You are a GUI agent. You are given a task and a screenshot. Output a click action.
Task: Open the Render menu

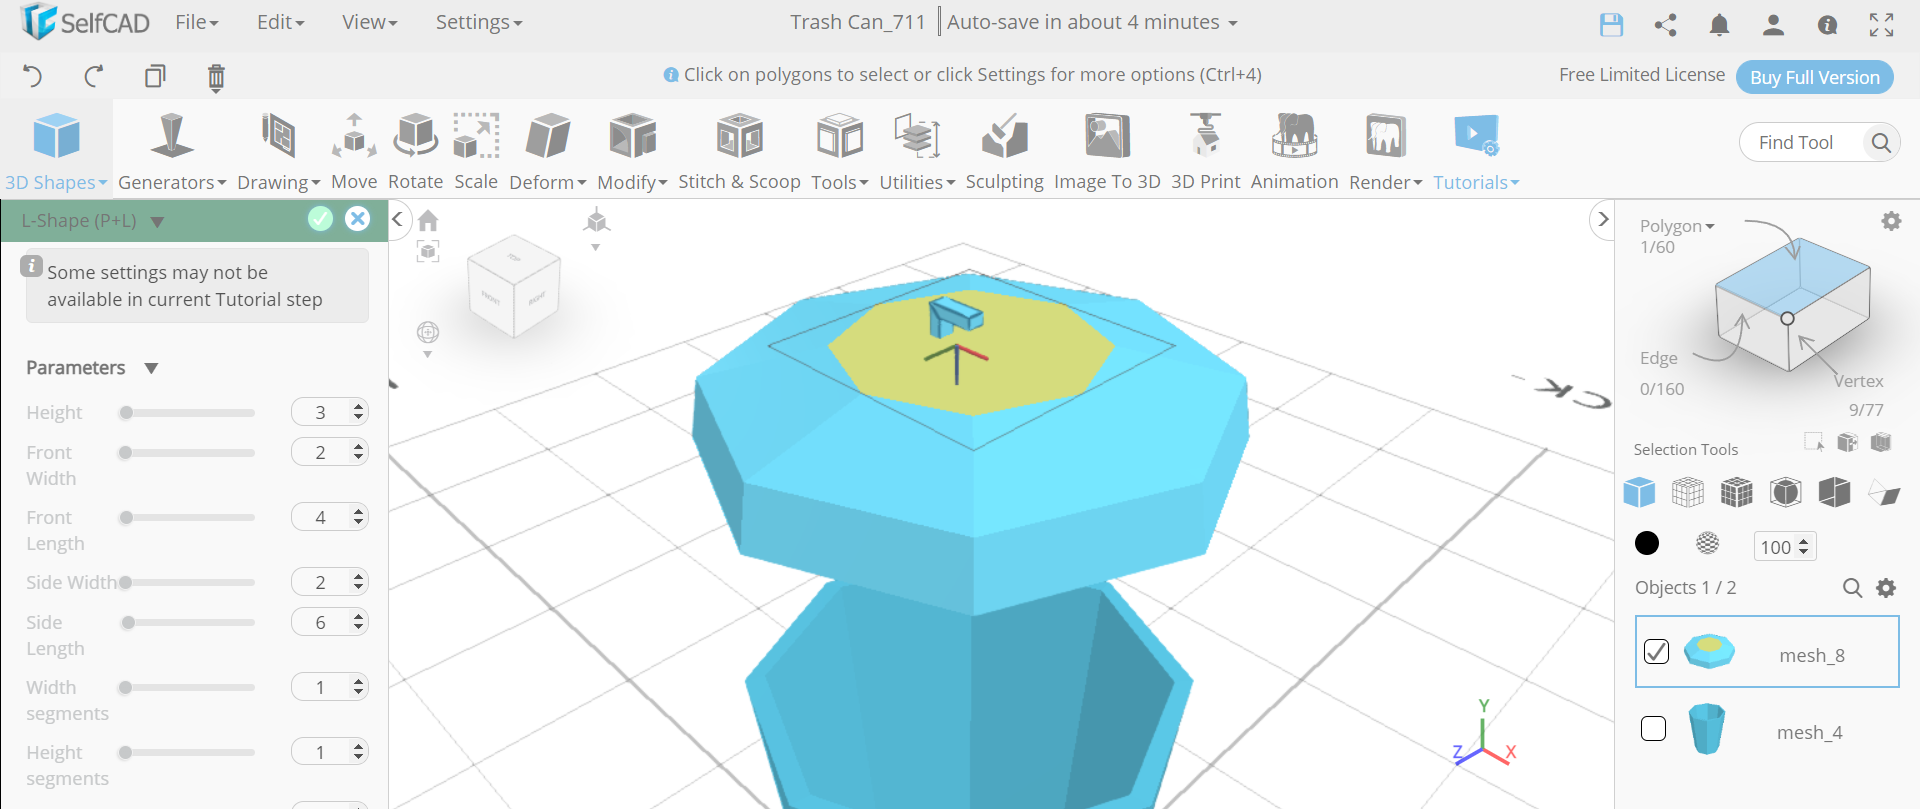point(1385,150)
